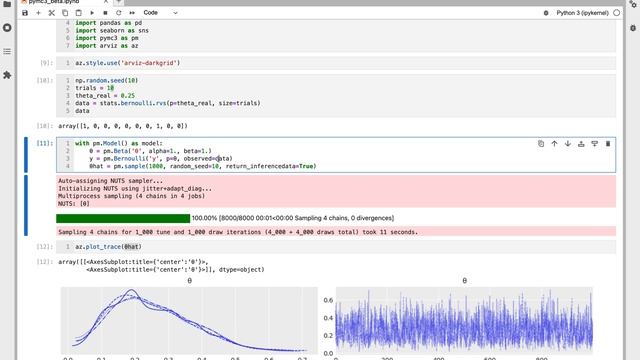
Task: Click the posterior density plot for θ
Action: (x=189, y=320)
